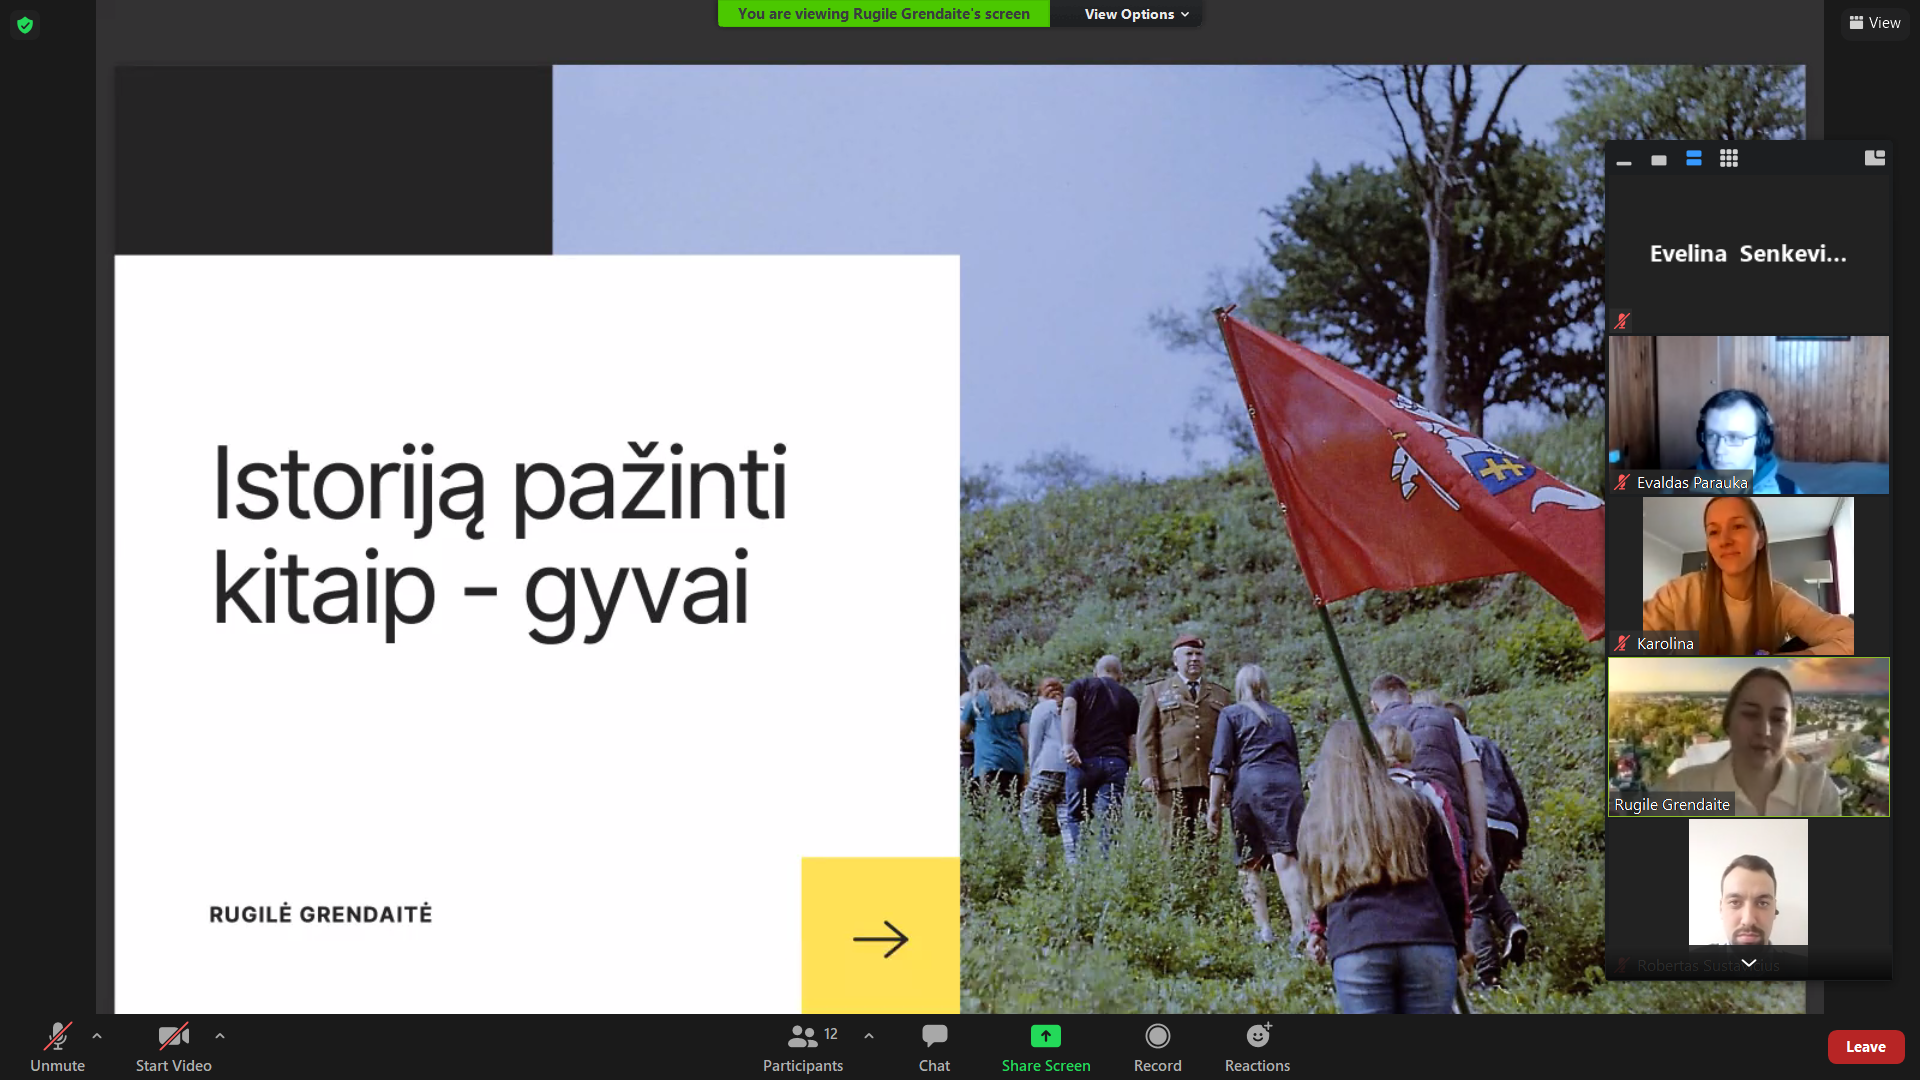Switch to gallery grid thumbnail view
1920x1080 pixels.
tap(1728, 159)
